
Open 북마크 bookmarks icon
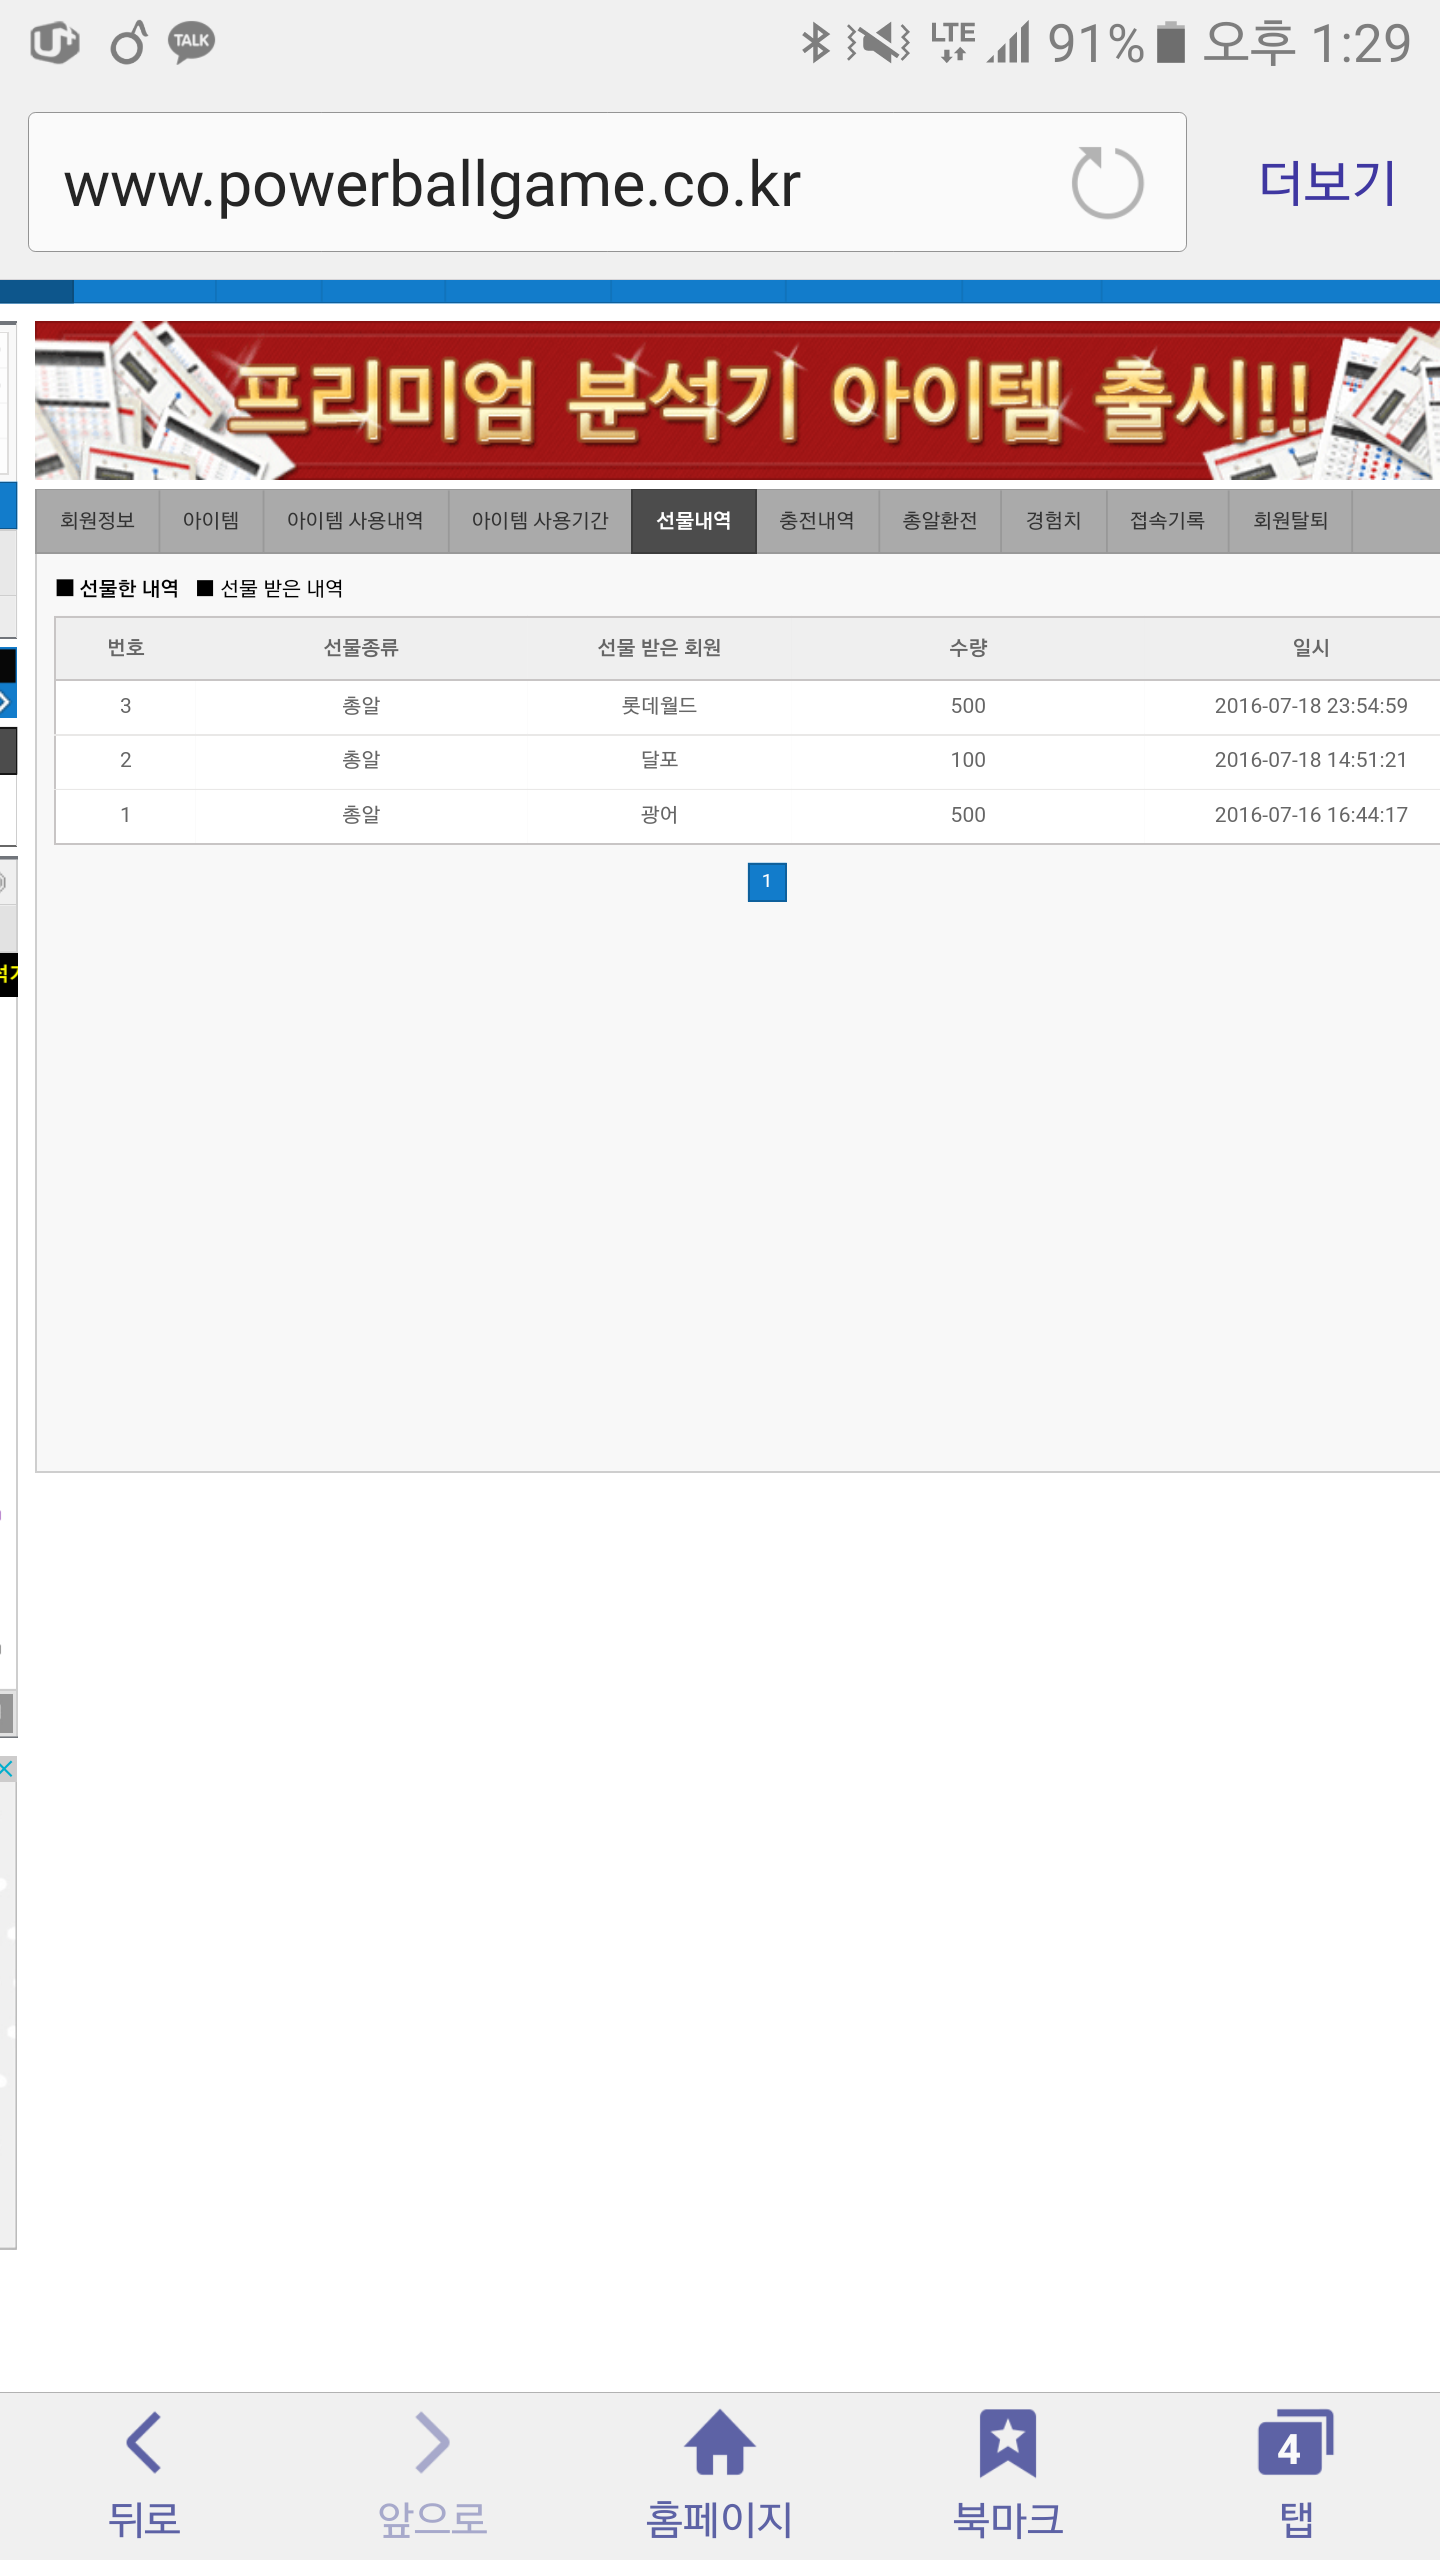[1008, 2474]
